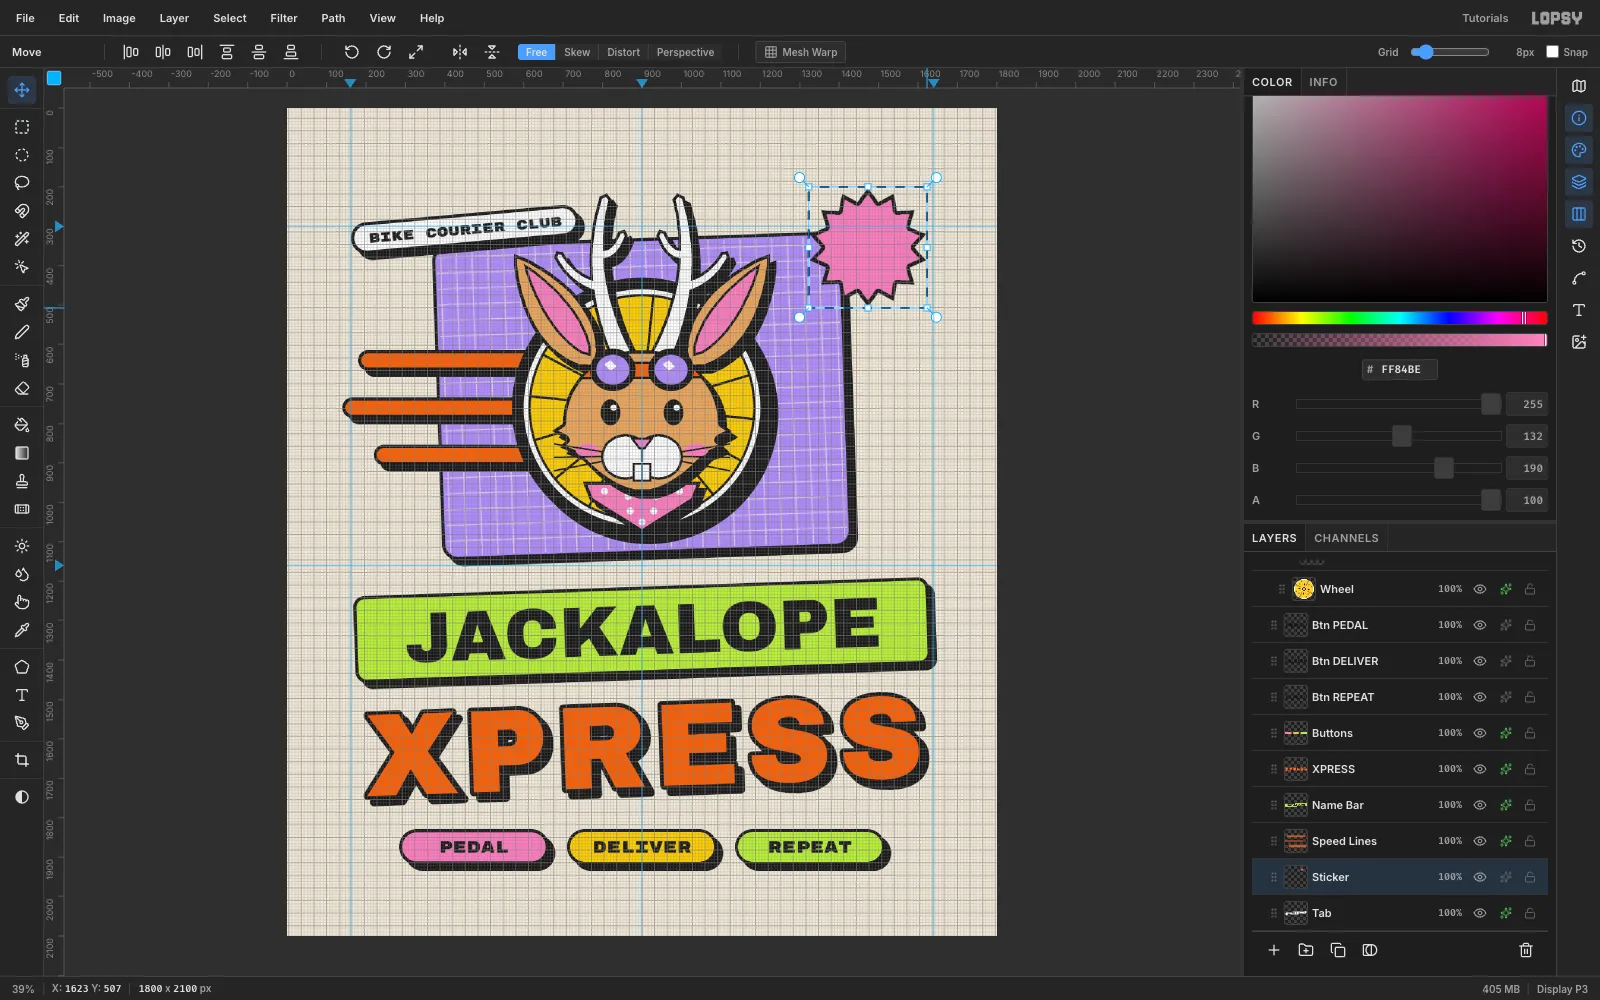Enable the Snap checkbox
Screen dimensions: 1600x1000
click(x=1552, y=52)
